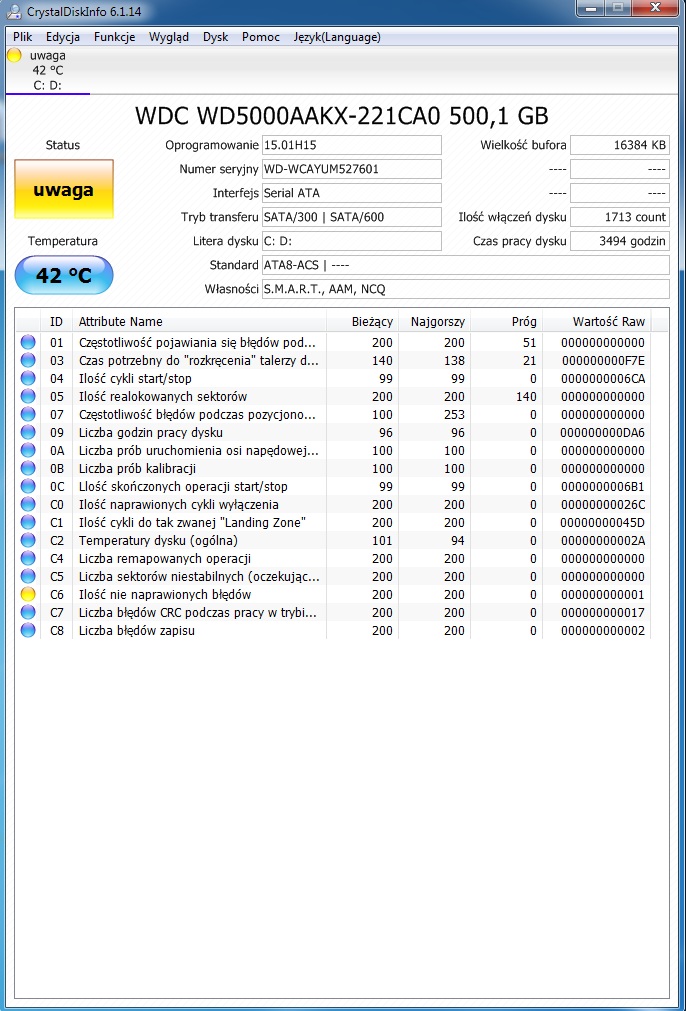Select the Liczba remapowanych operacji row name

[164, 558]
